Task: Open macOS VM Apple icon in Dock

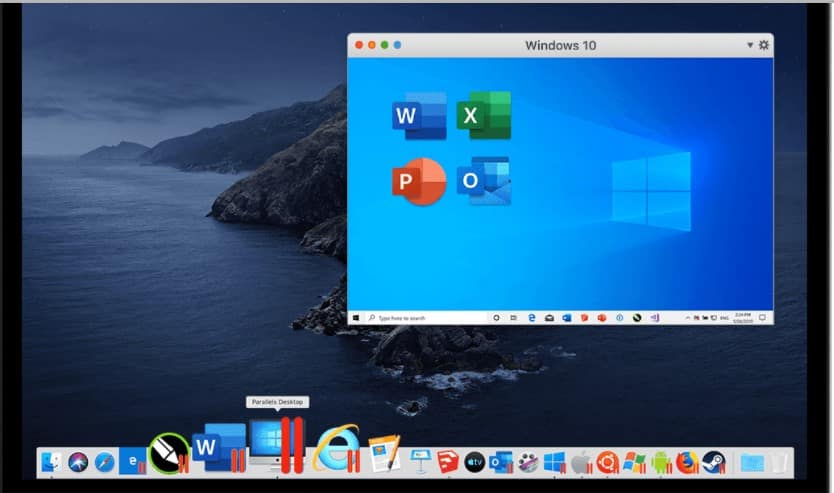Action: coord(581,462)
